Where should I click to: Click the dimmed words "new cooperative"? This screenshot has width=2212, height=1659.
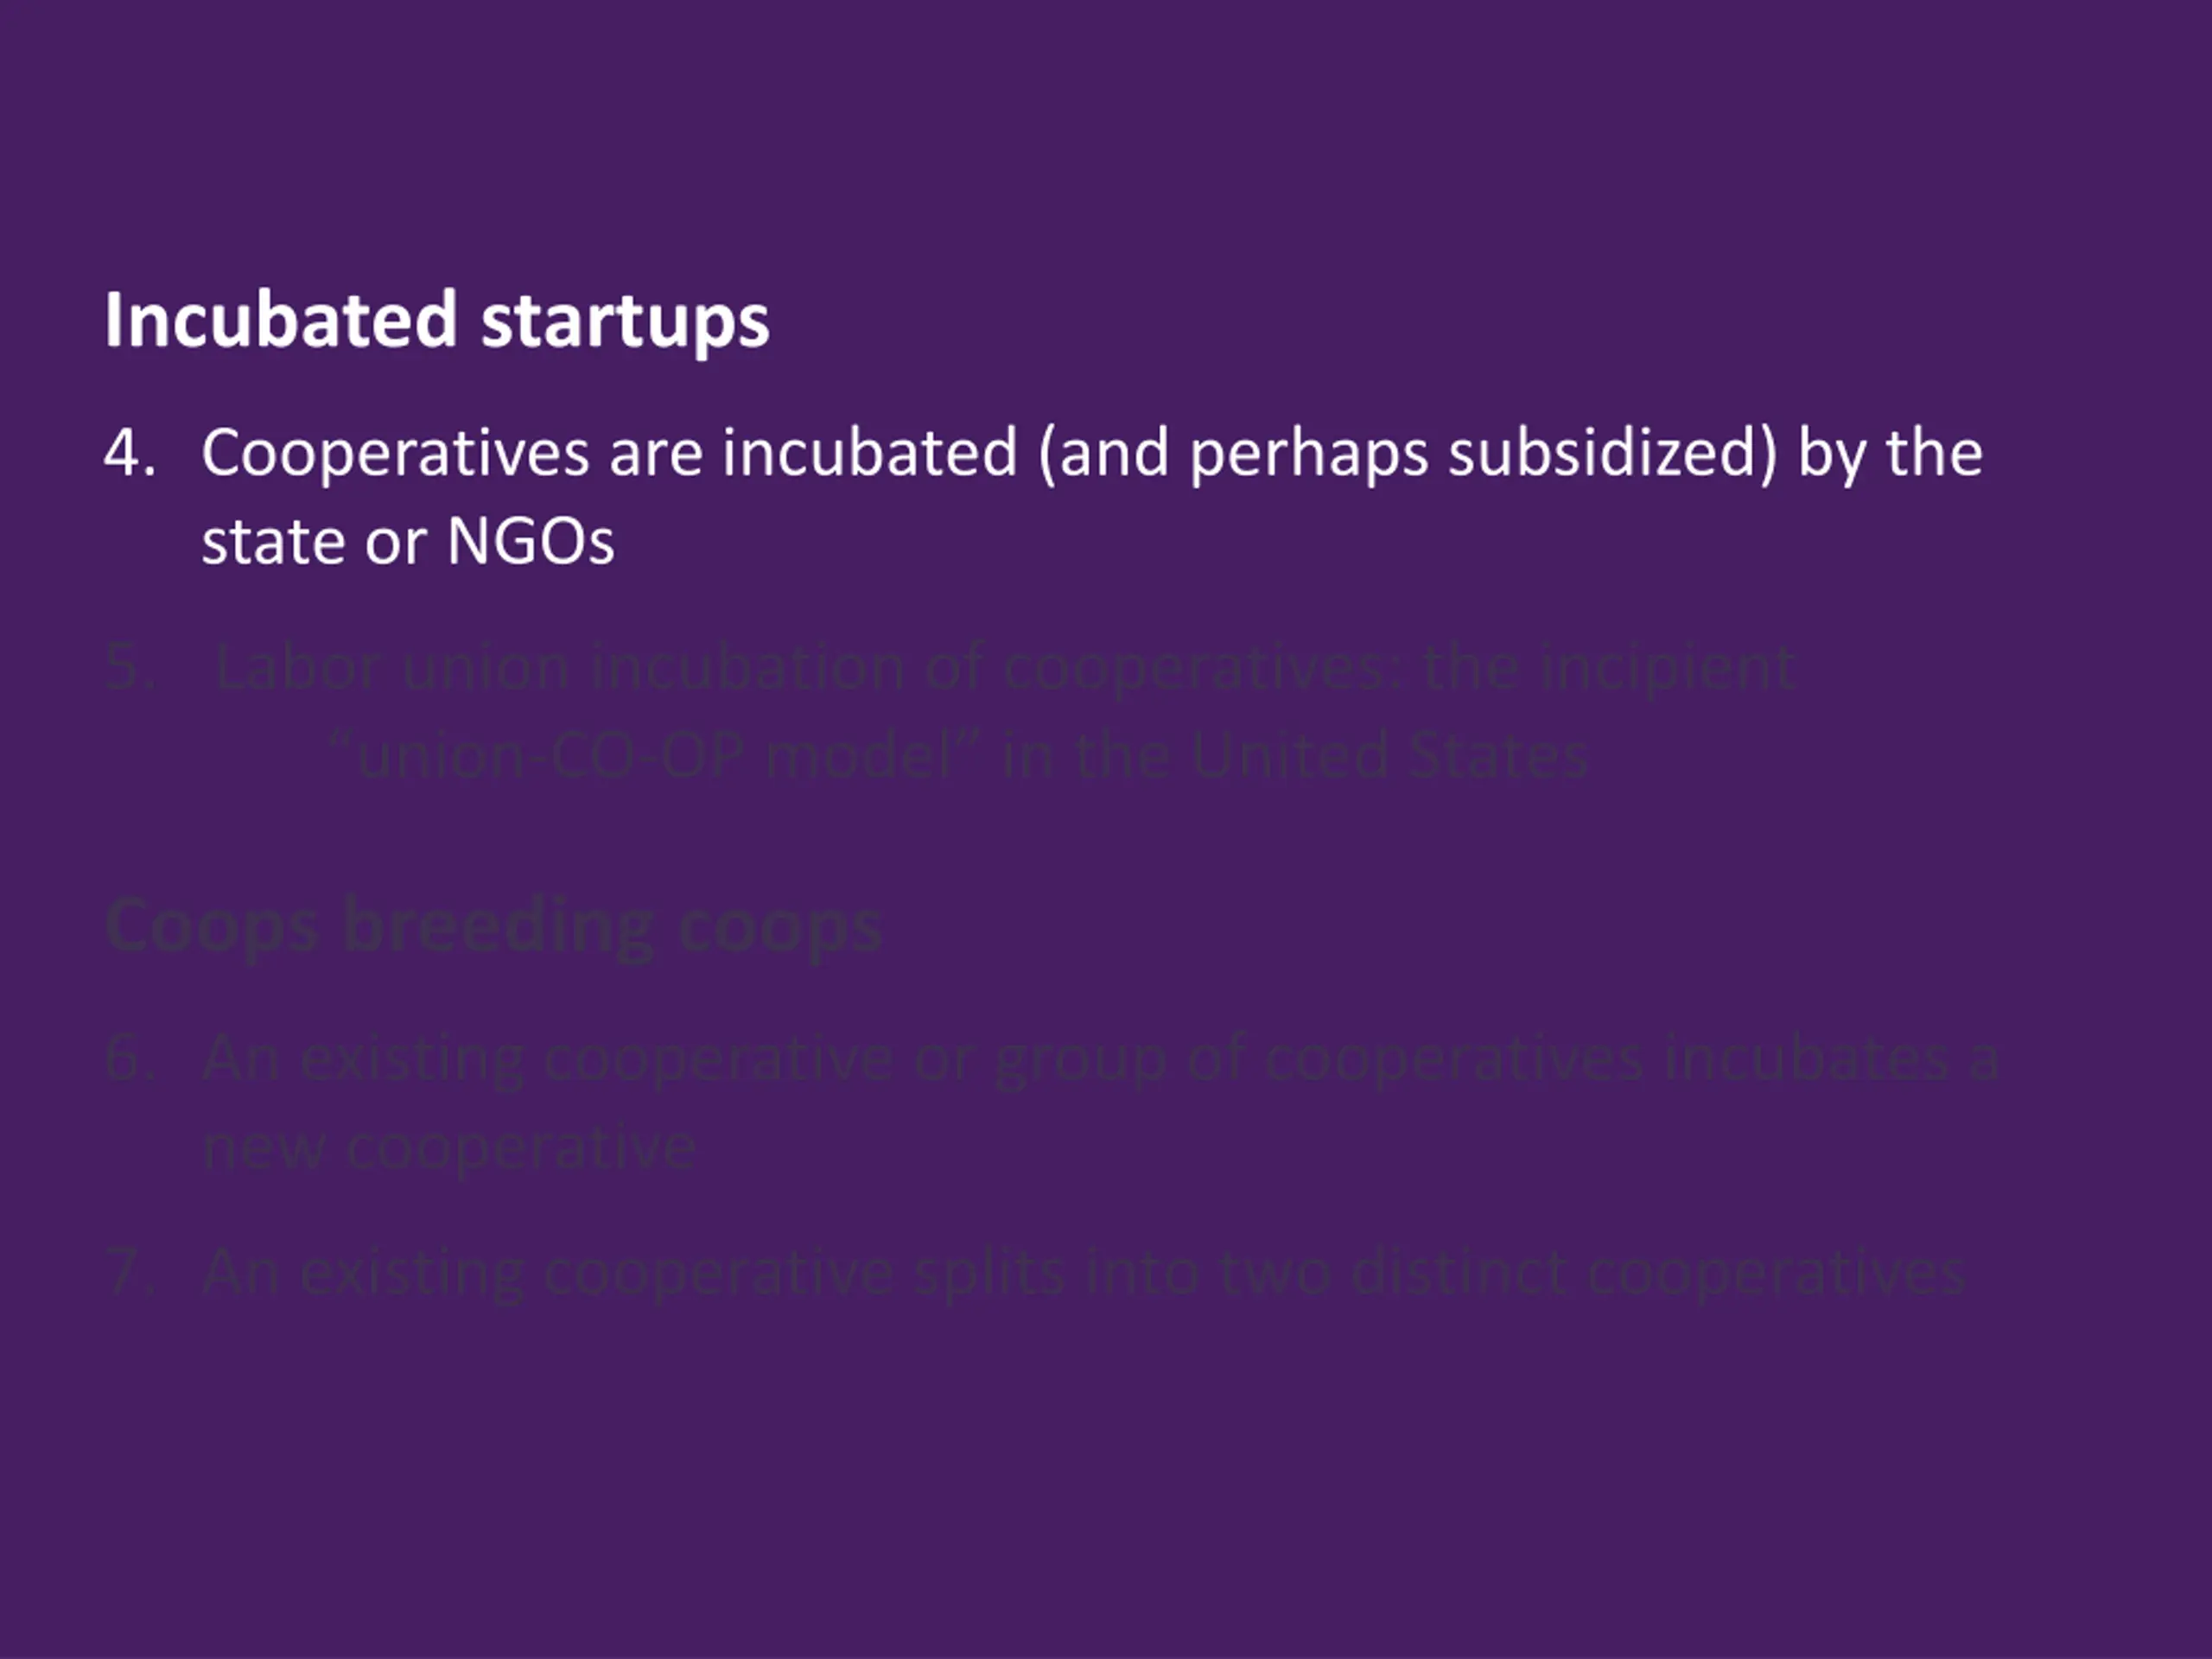[449, 1148]
